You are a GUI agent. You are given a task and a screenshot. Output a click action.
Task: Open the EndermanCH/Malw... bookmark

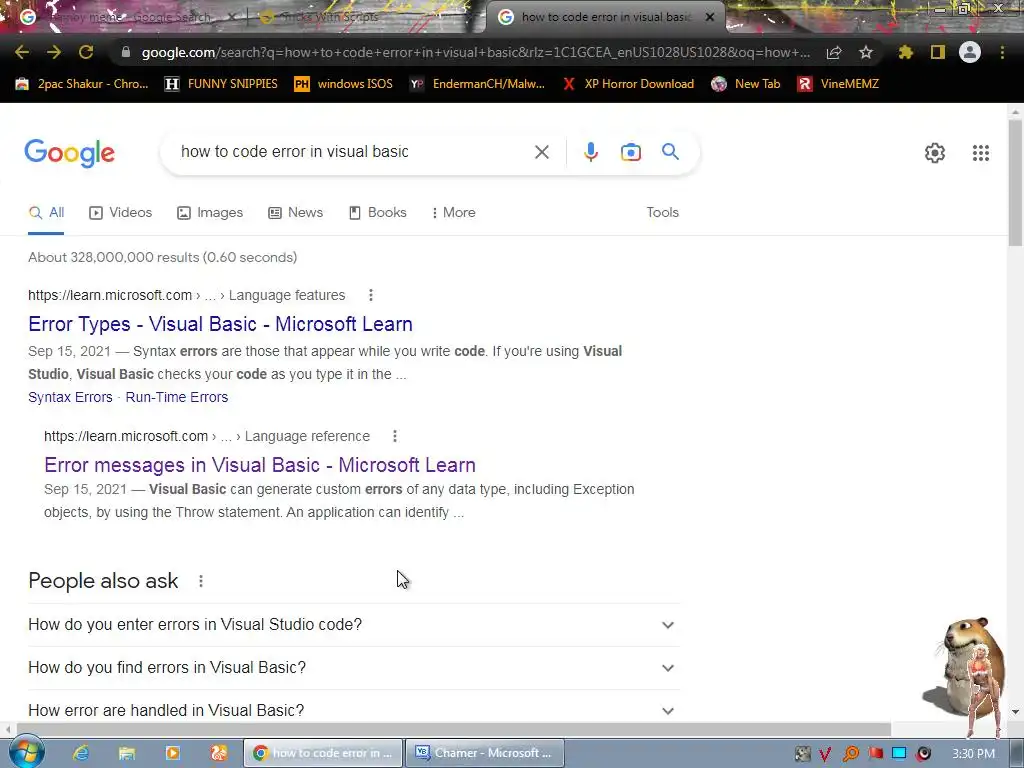477,84
